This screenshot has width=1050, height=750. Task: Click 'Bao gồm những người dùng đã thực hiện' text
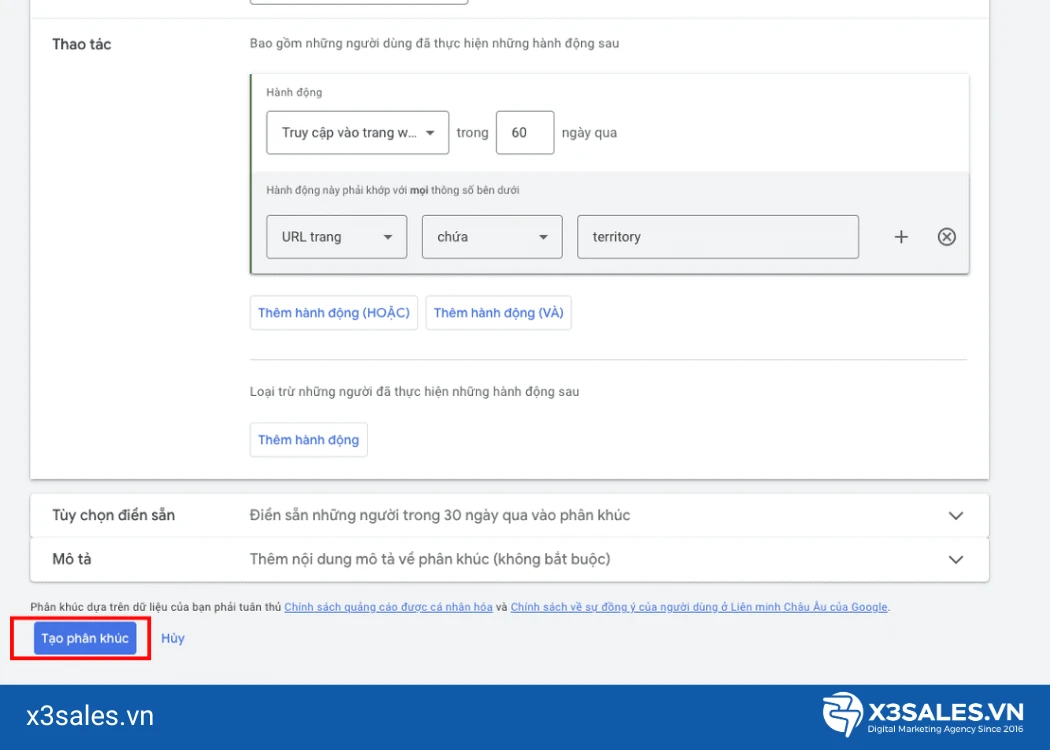click(435, 44)
